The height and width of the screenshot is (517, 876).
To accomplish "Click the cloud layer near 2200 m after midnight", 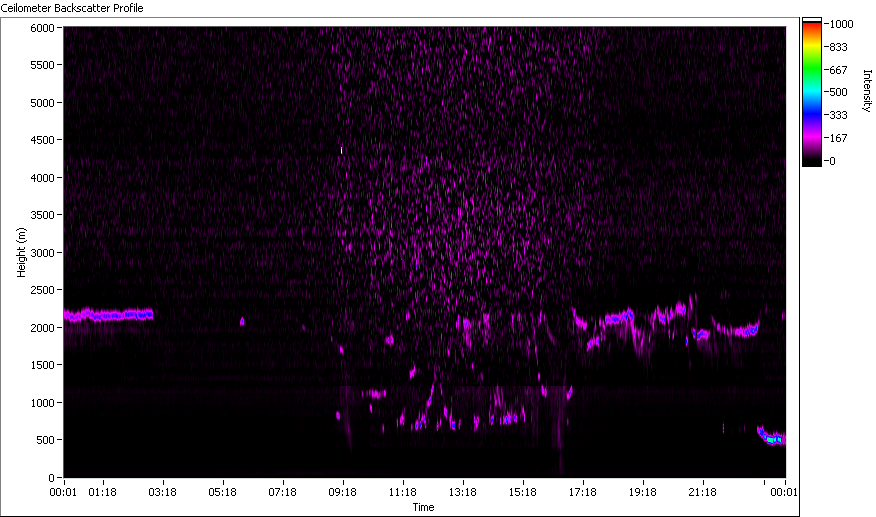I will 108,315.
